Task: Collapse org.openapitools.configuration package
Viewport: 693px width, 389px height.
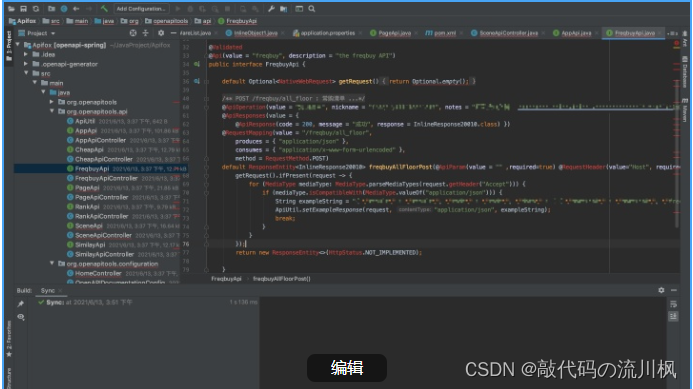Action: pos(52,263)
